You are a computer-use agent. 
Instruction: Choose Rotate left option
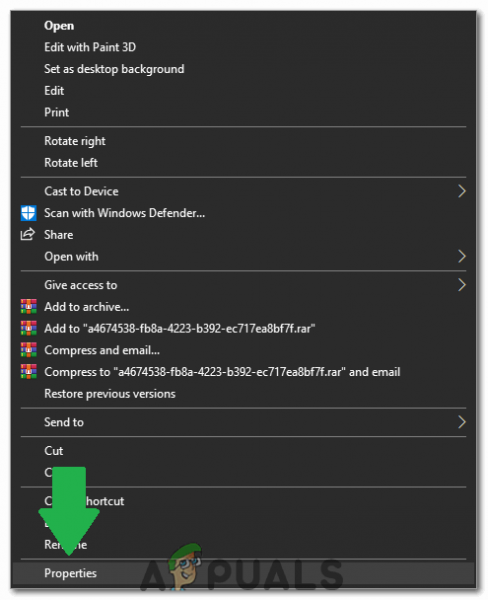point(71,163)
